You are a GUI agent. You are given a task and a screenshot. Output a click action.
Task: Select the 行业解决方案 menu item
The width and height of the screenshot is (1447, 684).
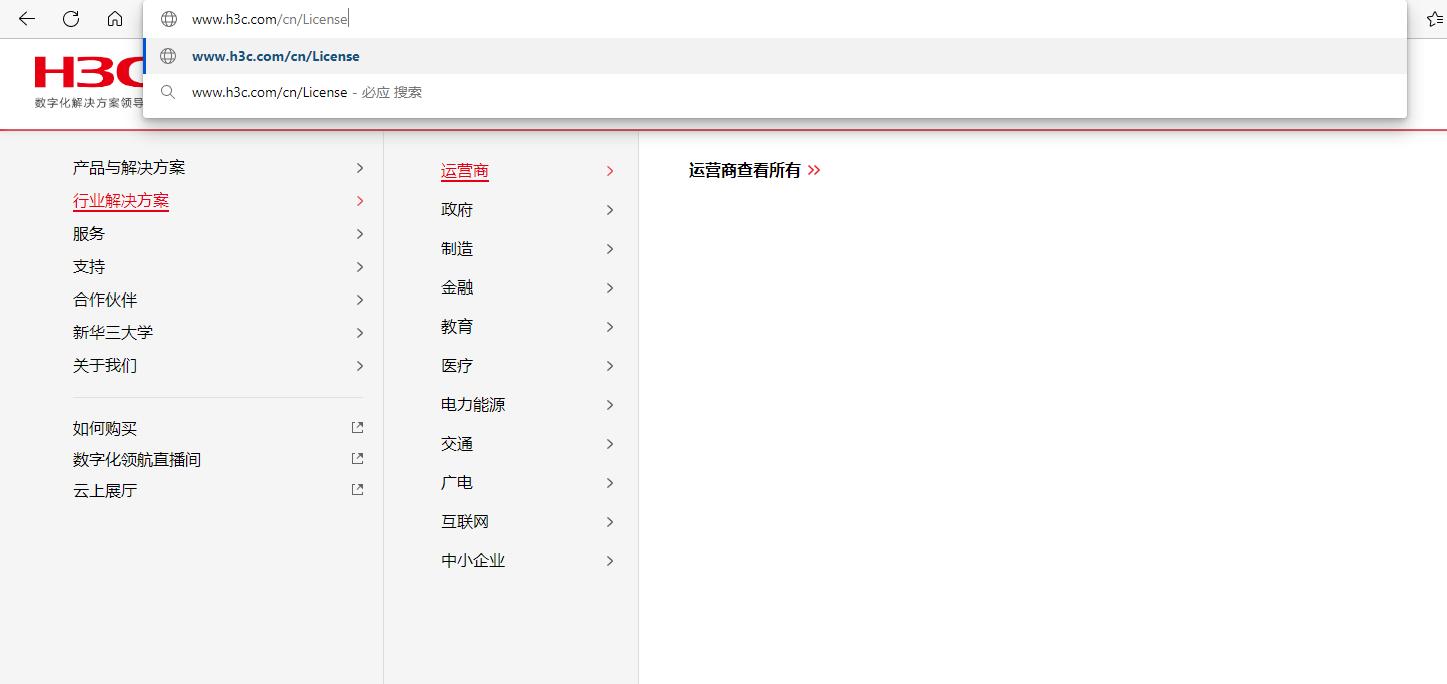tap(120, 200)
